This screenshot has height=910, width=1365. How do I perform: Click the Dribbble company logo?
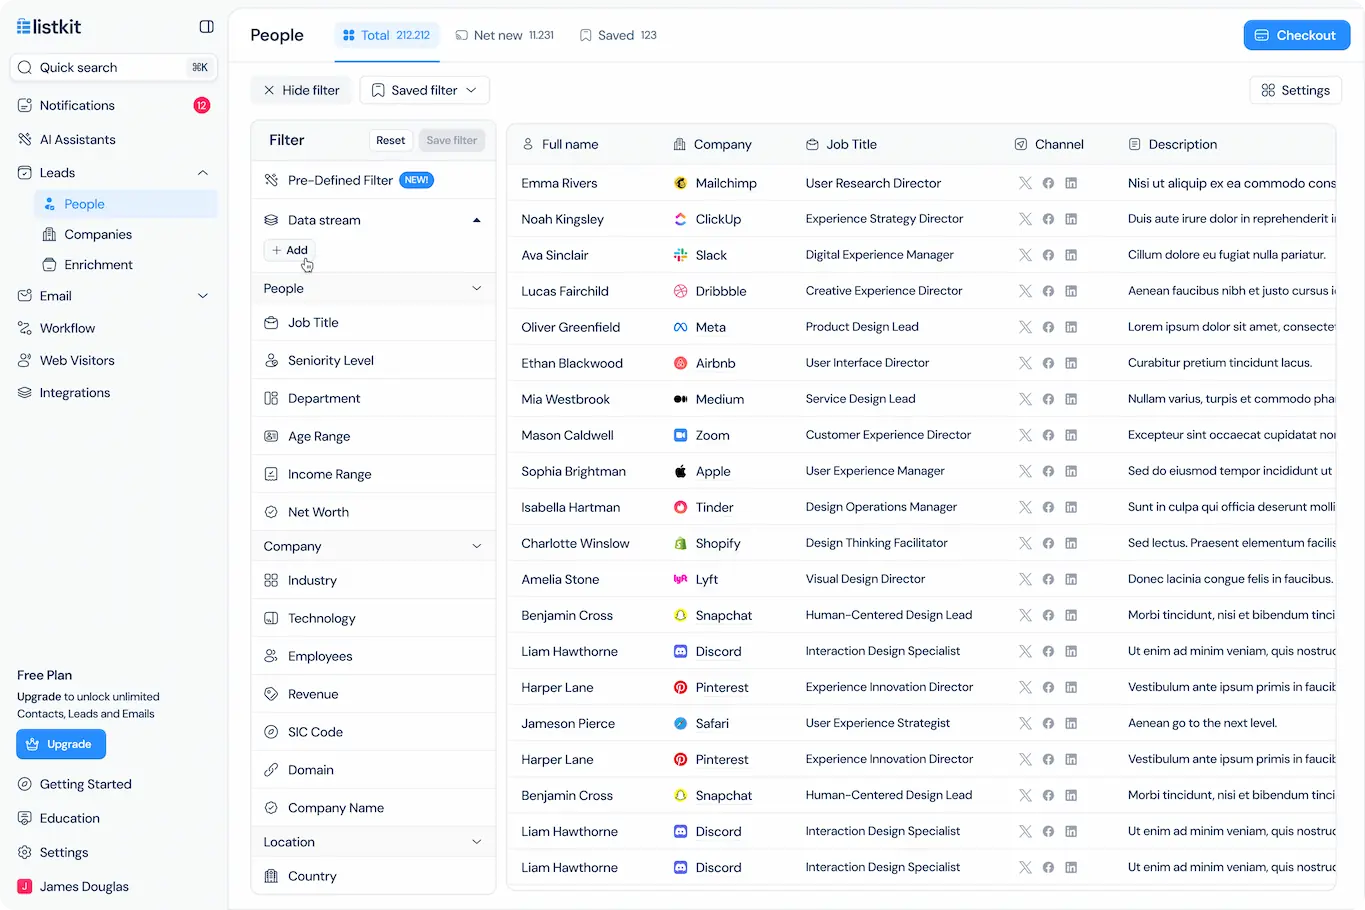(680, 291)
